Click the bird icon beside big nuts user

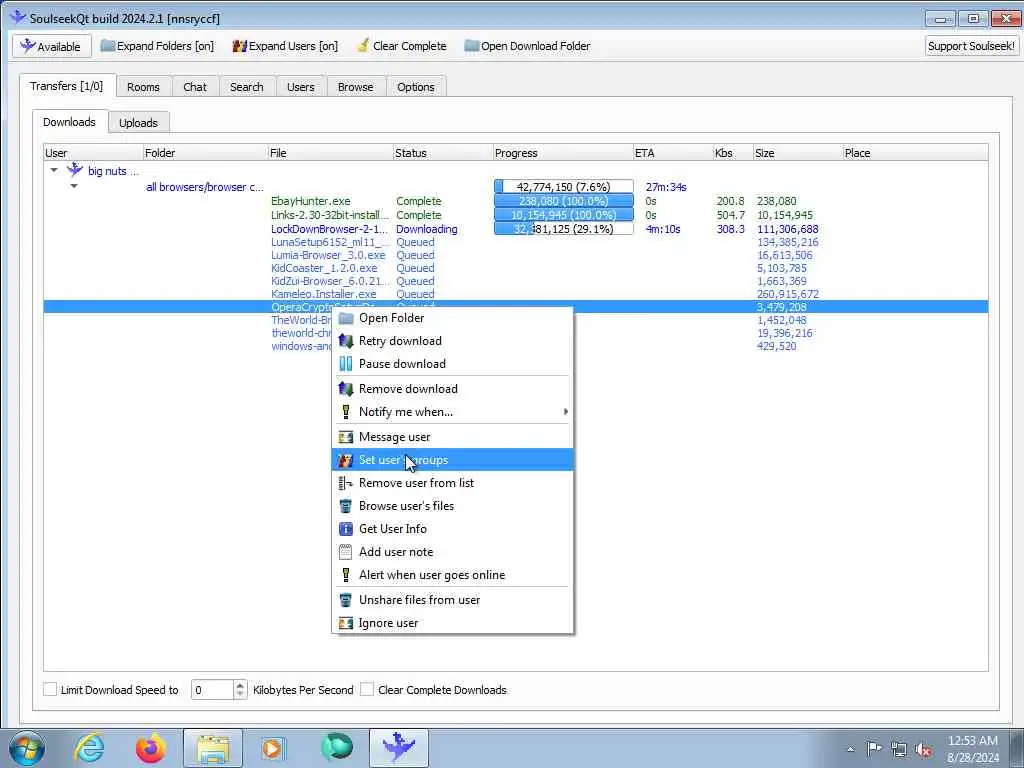point(75,170)
